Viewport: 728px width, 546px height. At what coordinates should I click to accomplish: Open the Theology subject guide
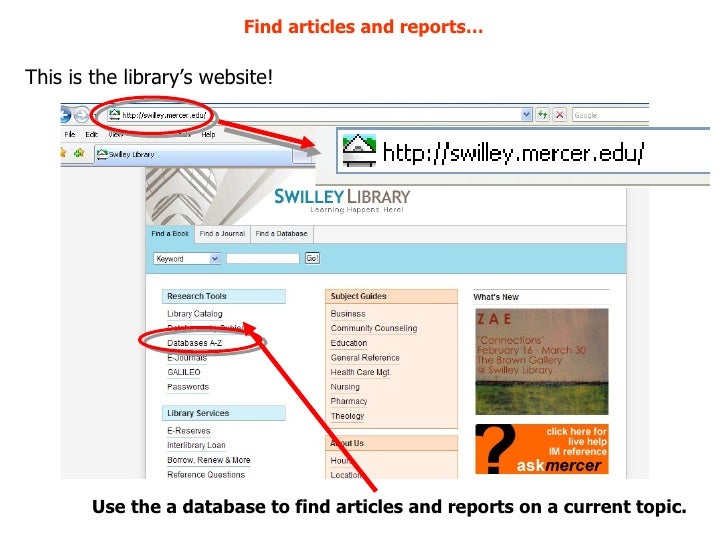click(347, 416)
